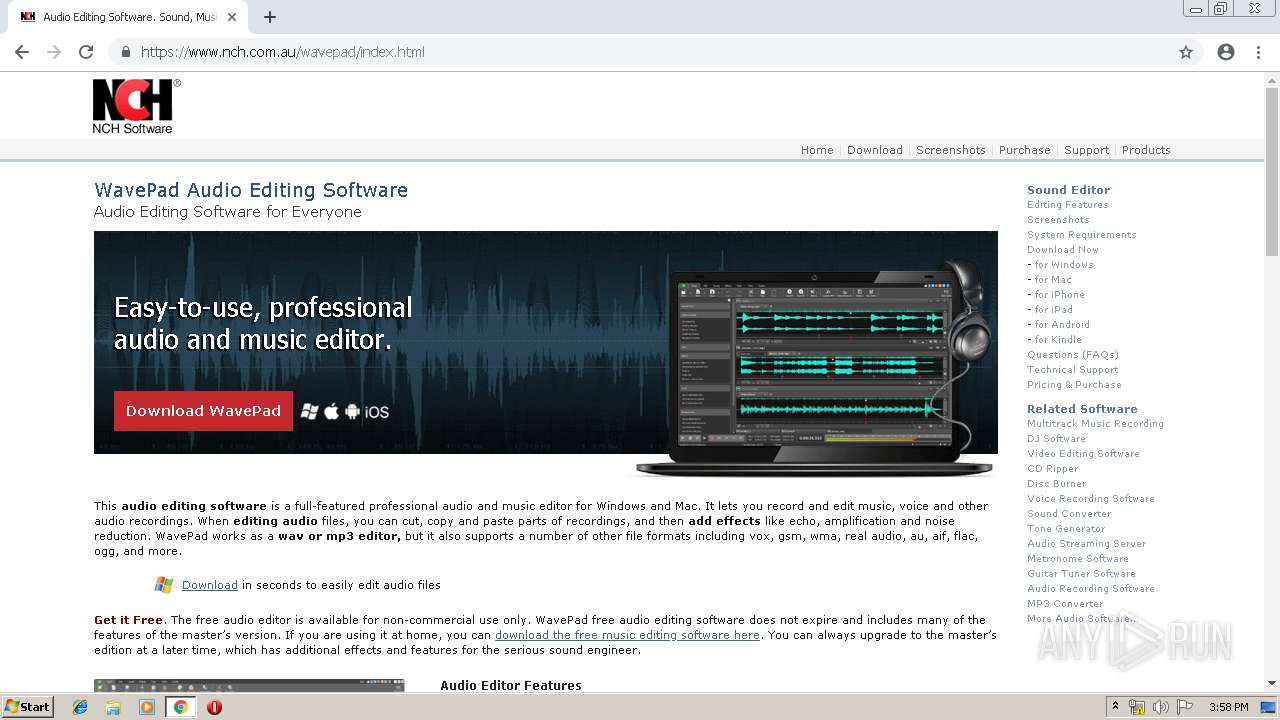Click the red Download WavePad button

point(203,411)
